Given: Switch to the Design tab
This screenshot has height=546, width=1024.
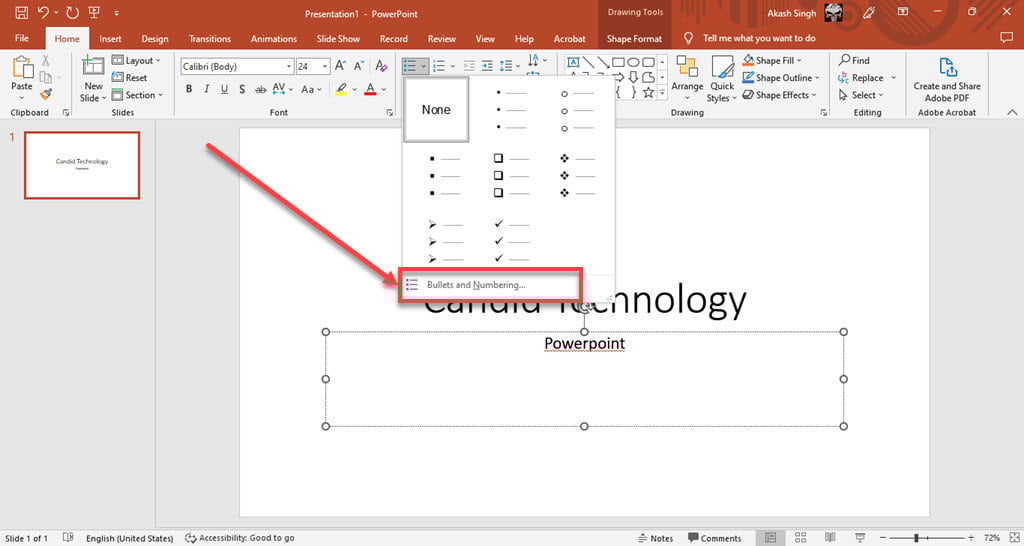Looking at the screenshot, I should pyautogui.click(x=155, y=39).
